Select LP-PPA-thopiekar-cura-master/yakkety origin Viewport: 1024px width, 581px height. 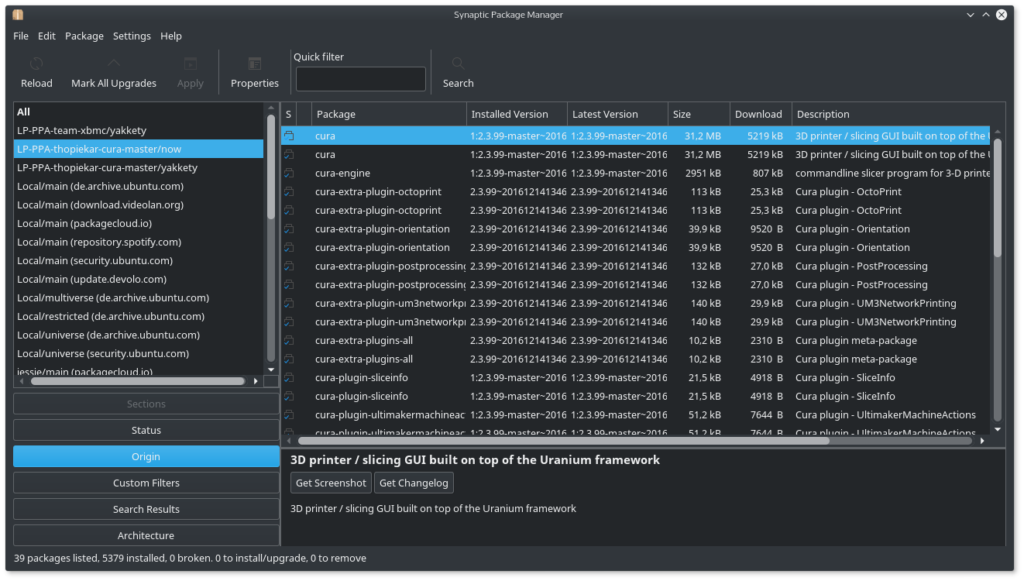click(x=138, y=168)
